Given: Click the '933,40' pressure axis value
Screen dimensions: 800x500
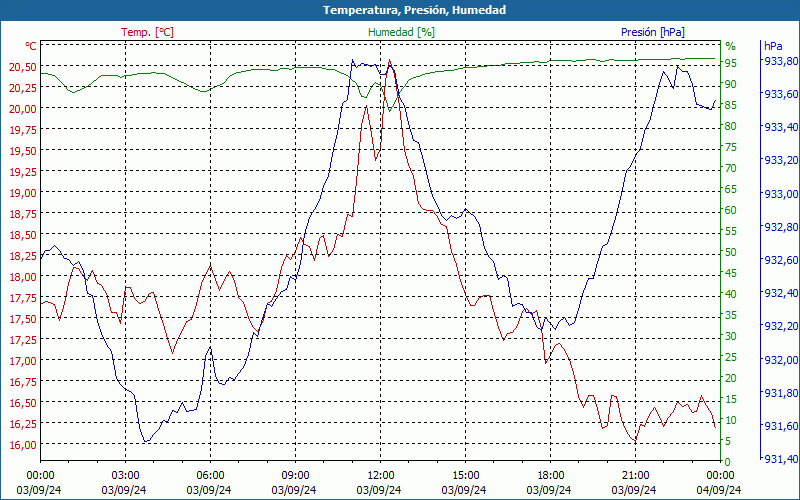Looking at the screenshot, I should pyautogui.click(x=781, y=127).
